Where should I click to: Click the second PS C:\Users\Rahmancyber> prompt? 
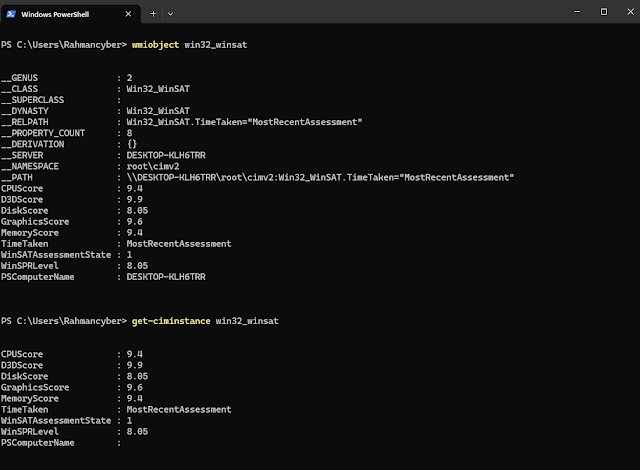pyautogui.click(x=64, y=321)
